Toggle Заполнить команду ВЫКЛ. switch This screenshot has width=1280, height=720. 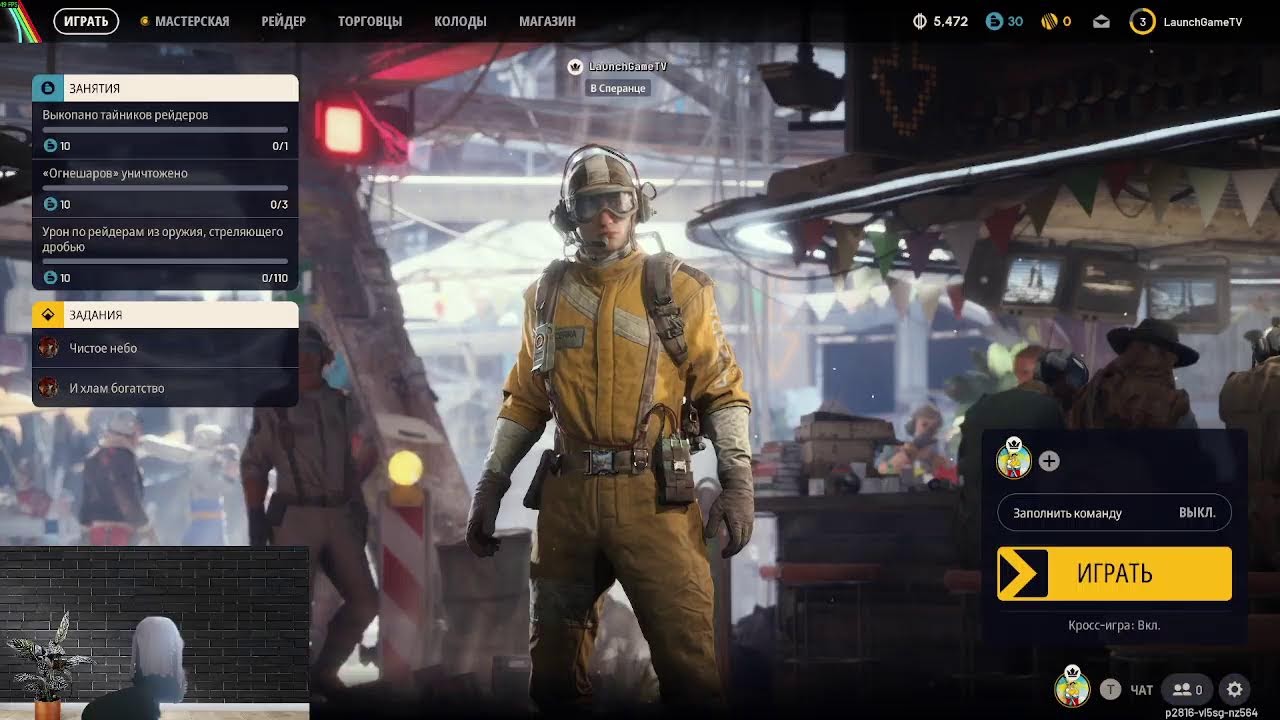click(x=1114, y=513)
